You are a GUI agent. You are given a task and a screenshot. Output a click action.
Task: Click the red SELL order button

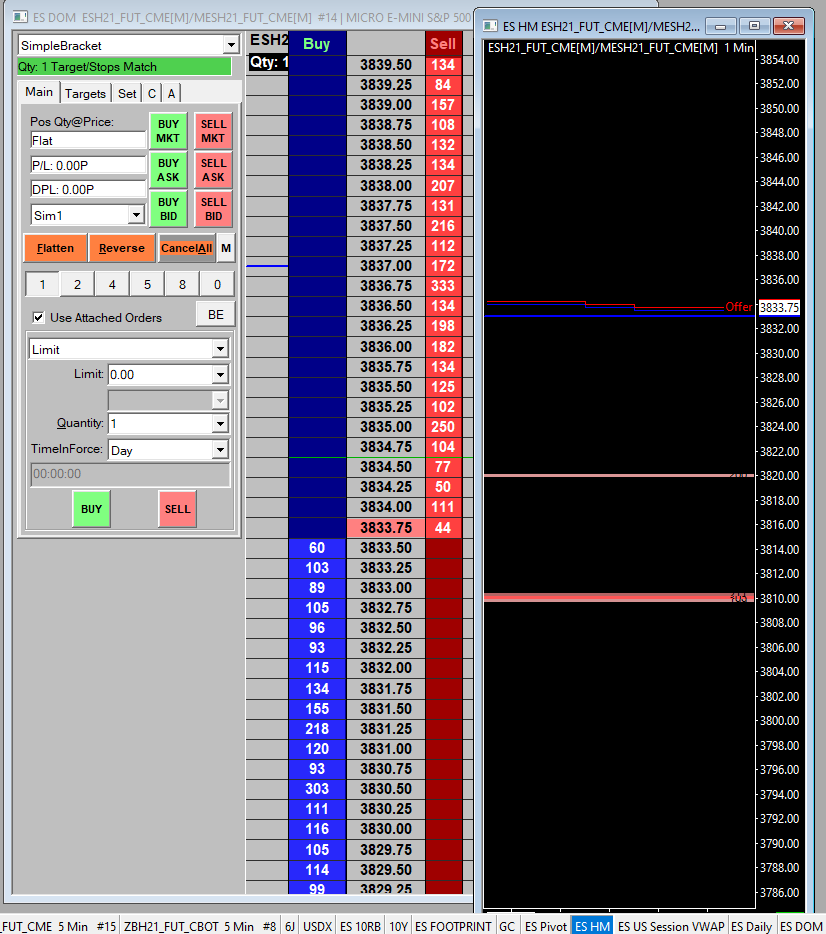177,509
